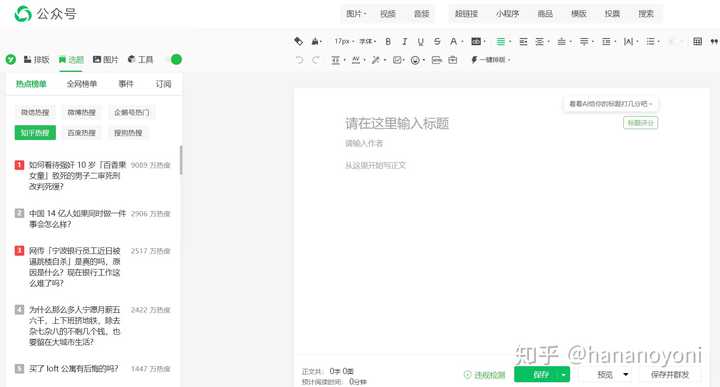Click the text background color icon
Viewport: 720px width, 387px height.
pos(476,41)
